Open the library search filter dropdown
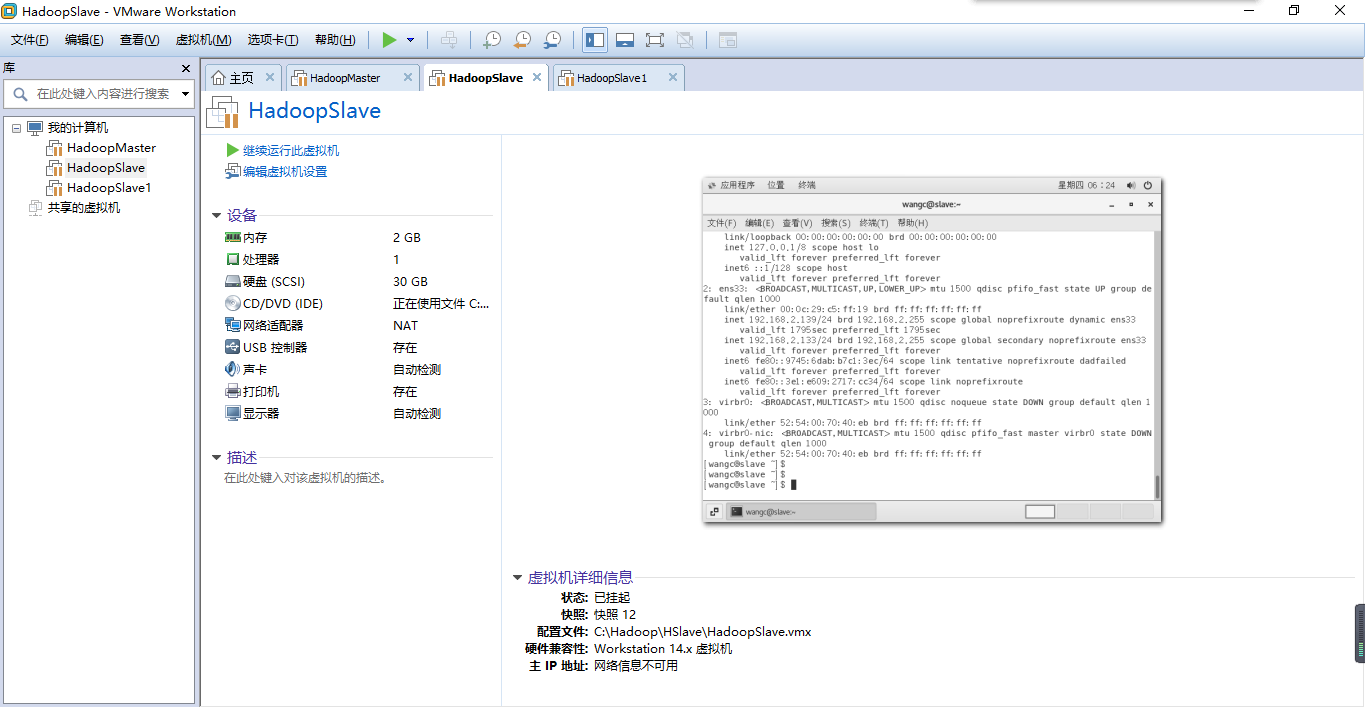1365x707 pixels. click(x=186, y=94)
